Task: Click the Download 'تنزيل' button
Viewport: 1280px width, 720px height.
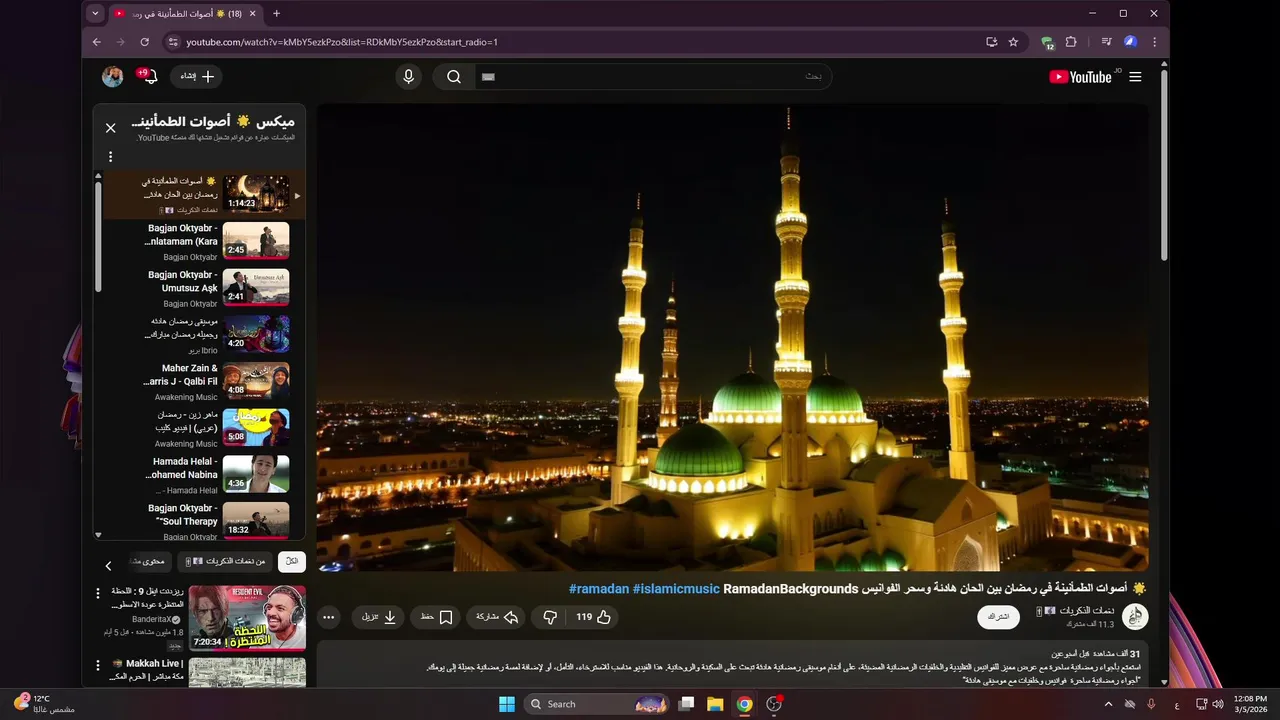Action: click(379, 617)
